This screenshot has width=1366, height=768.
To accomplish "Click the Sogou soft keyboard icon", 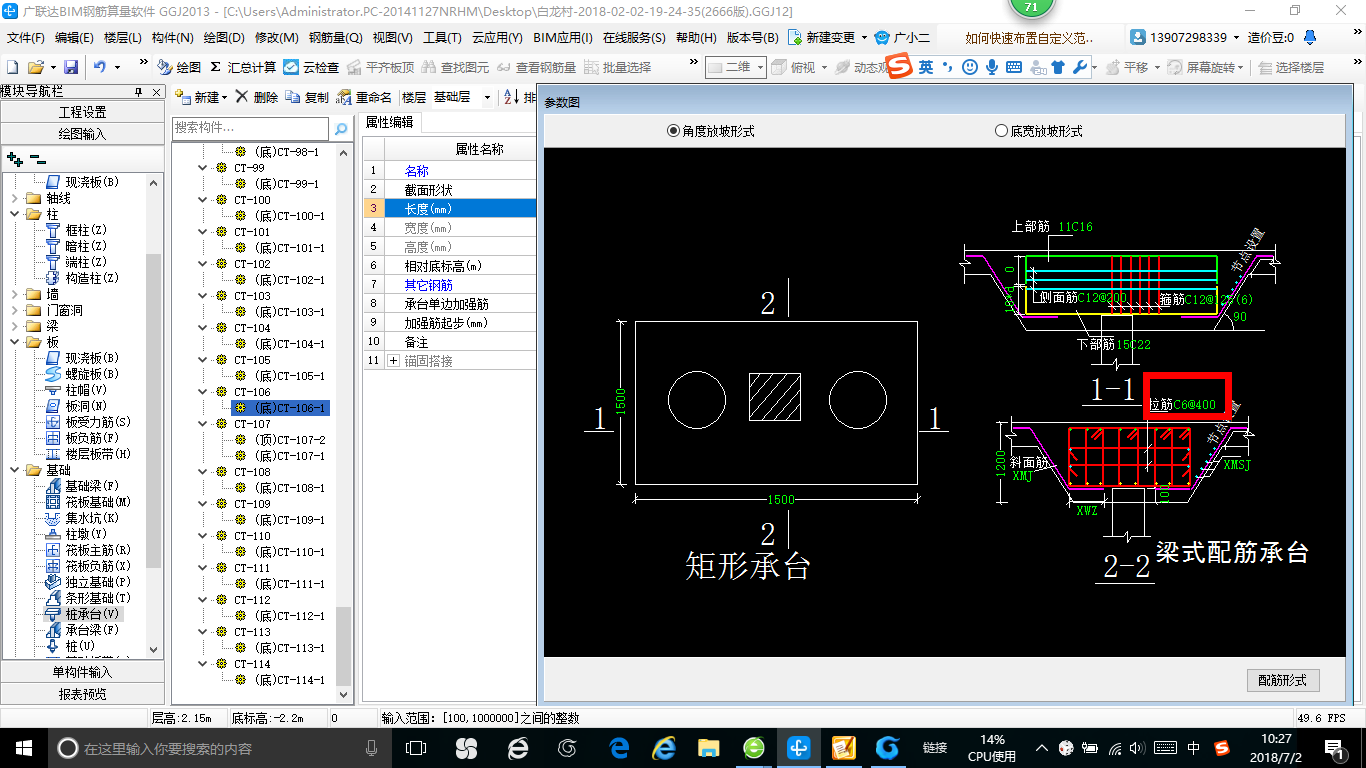I will (x=1014, y=67).
